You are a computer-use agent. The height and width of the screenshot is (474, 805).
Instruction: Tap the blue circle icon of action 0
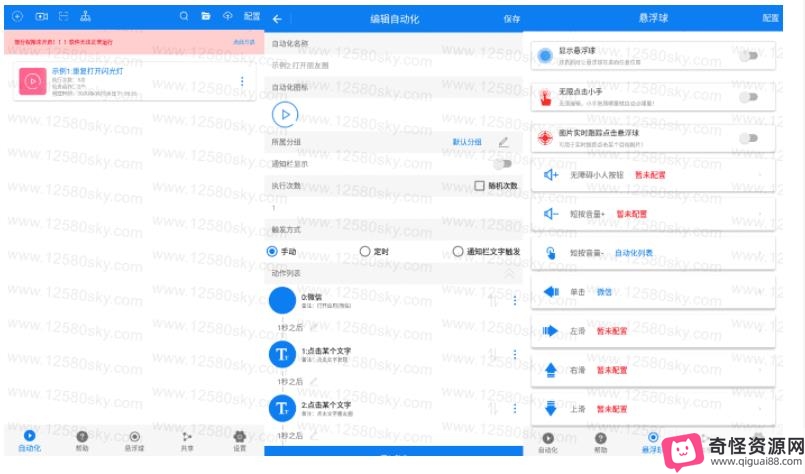point(282,300)
